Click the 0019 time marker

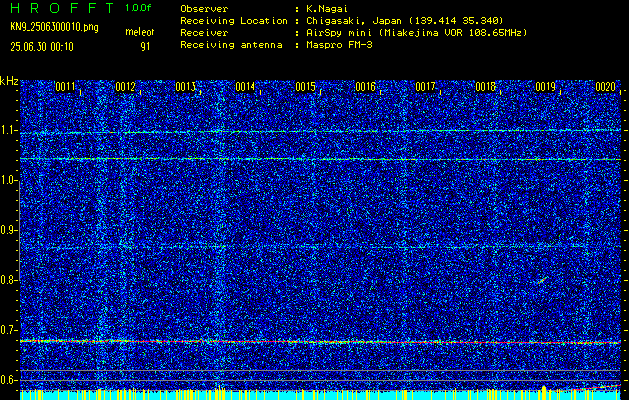pos(546,87)
